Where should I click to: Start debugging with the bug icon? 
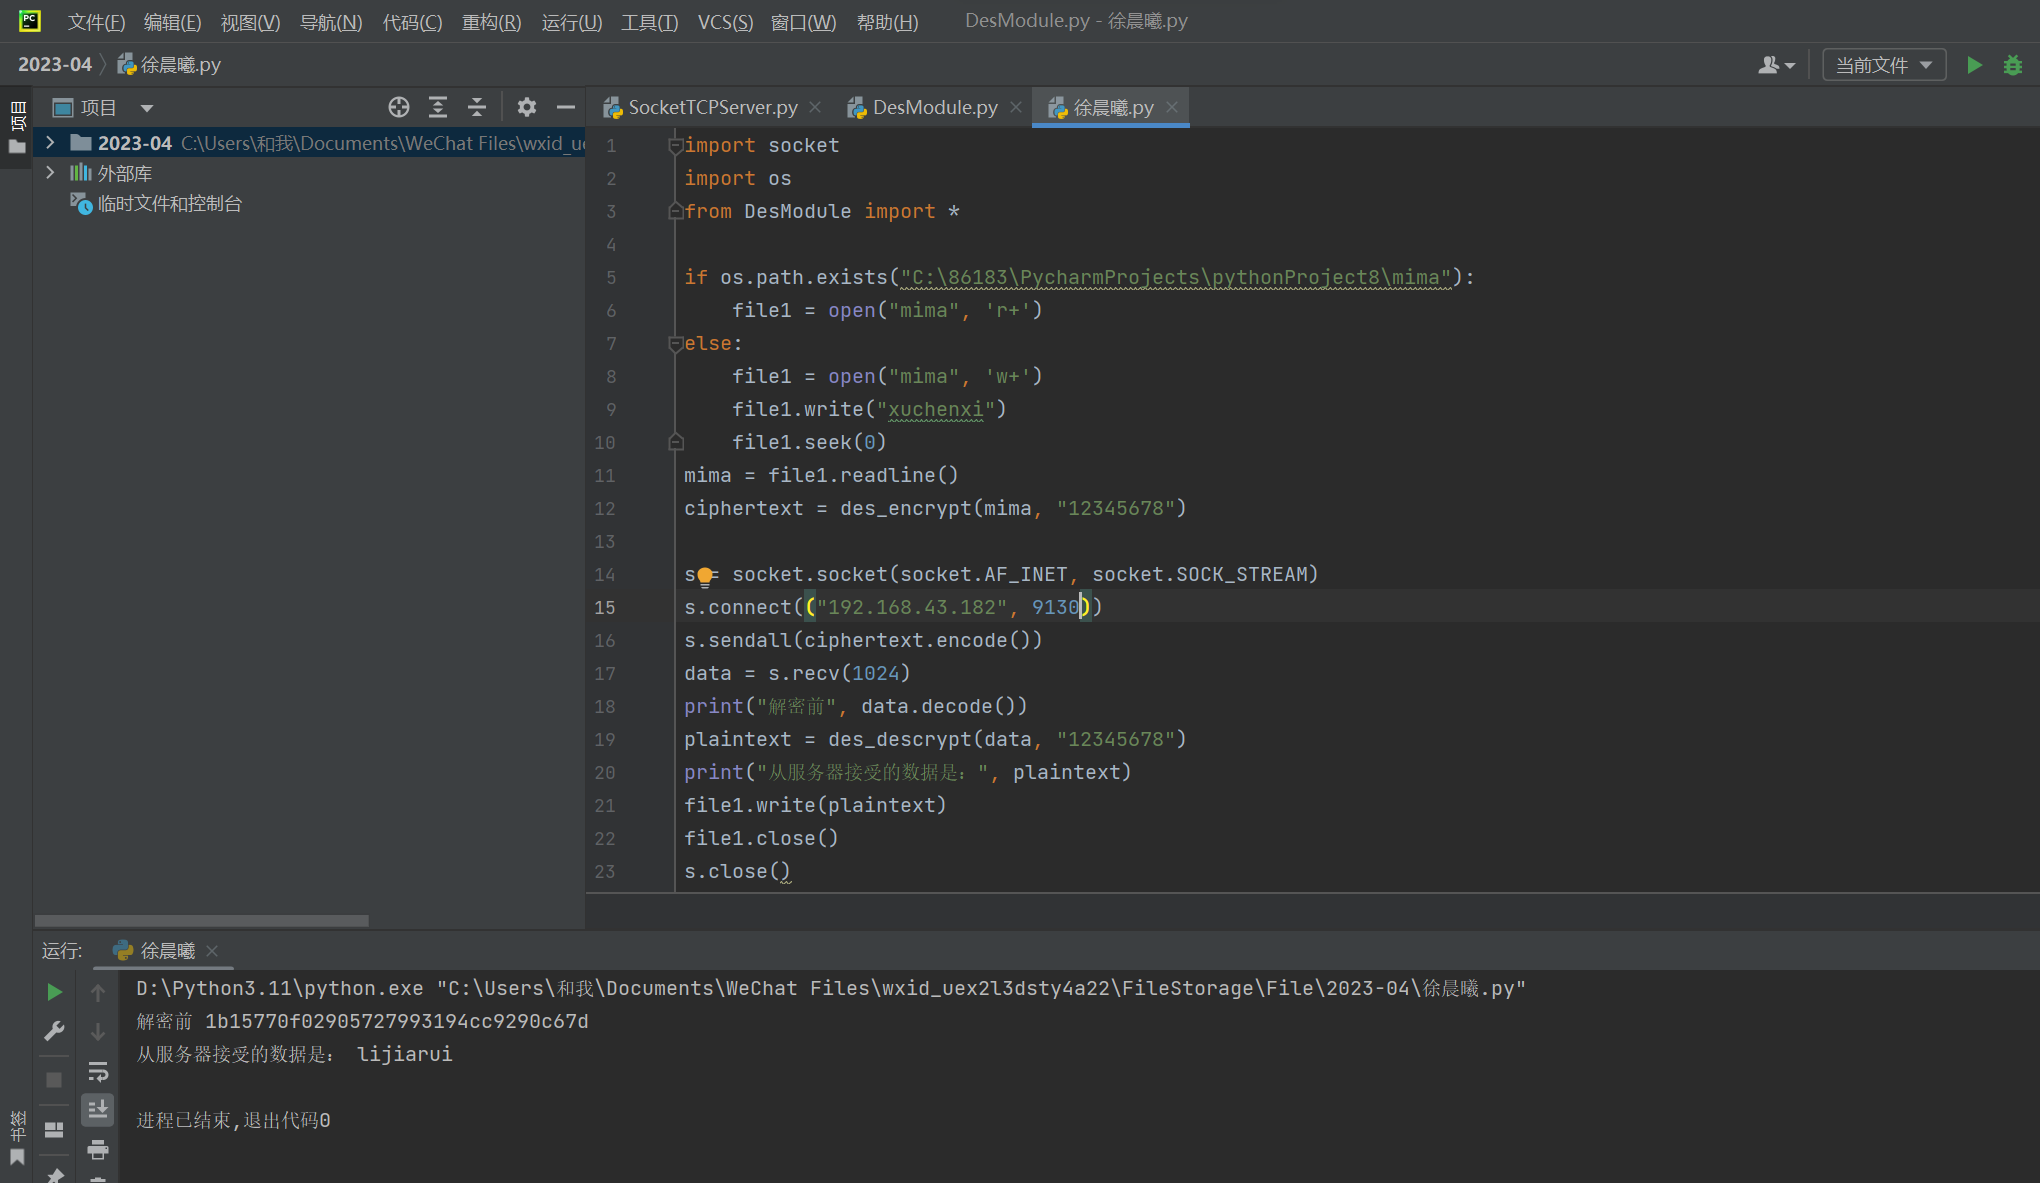click(2012, 65)
